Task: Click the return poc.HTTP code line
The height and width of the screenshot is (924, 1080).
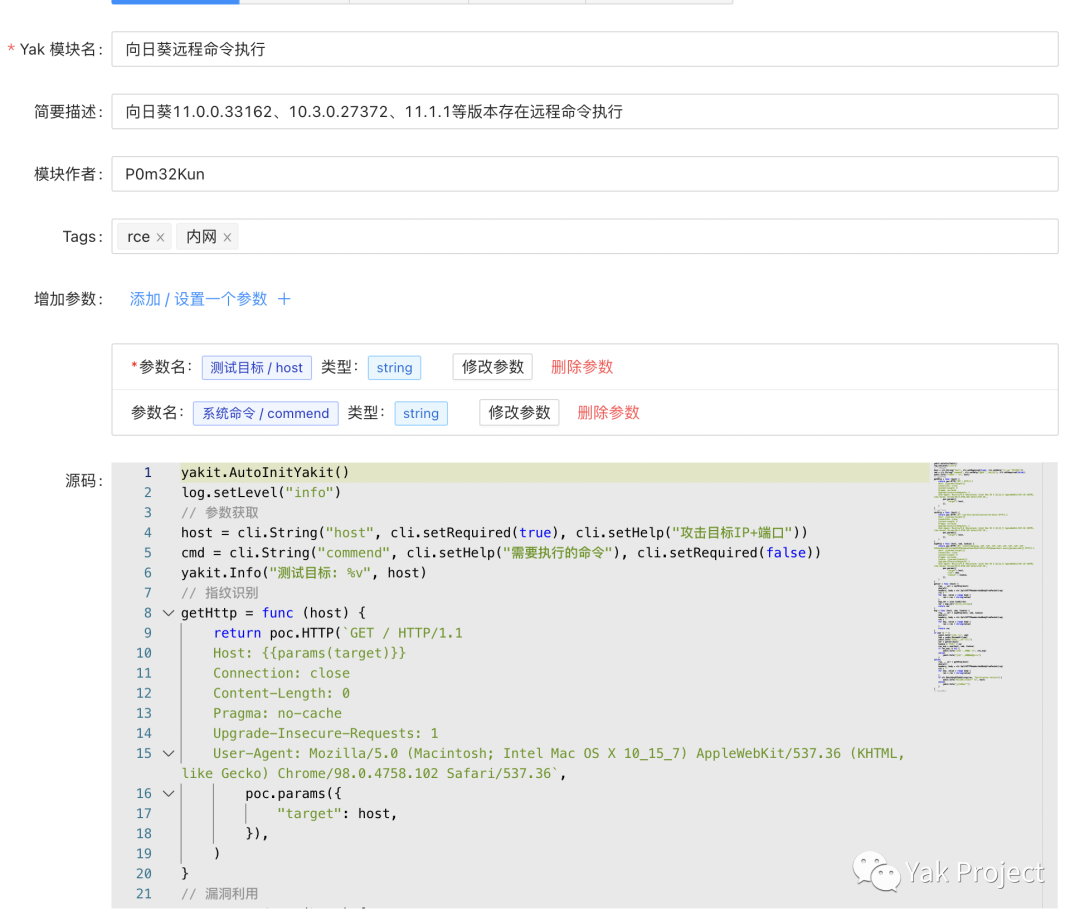Action: [338, 633]
